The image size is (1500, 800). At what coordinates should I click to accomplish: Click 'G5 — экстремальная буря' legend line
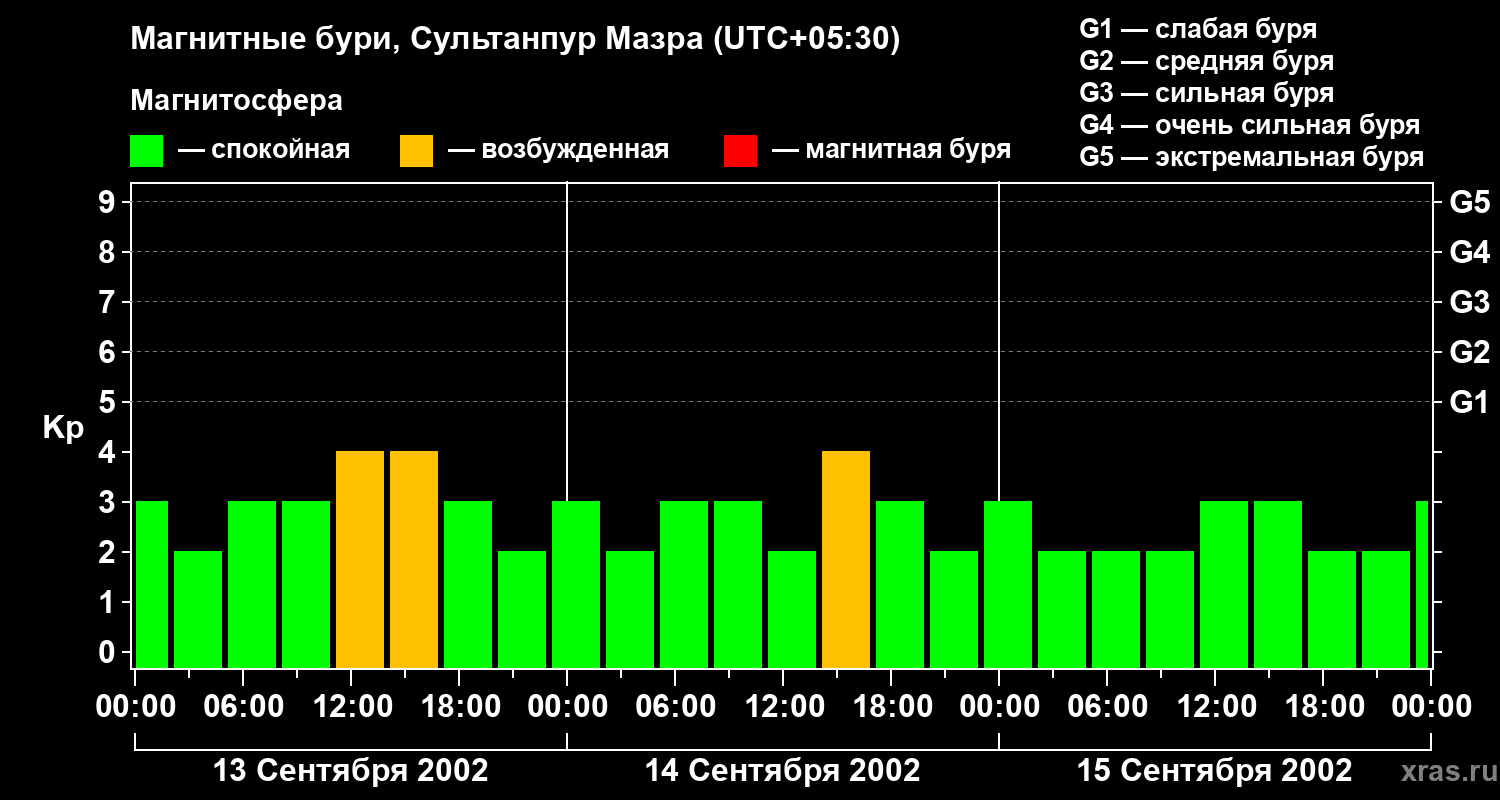(1251, 157)
